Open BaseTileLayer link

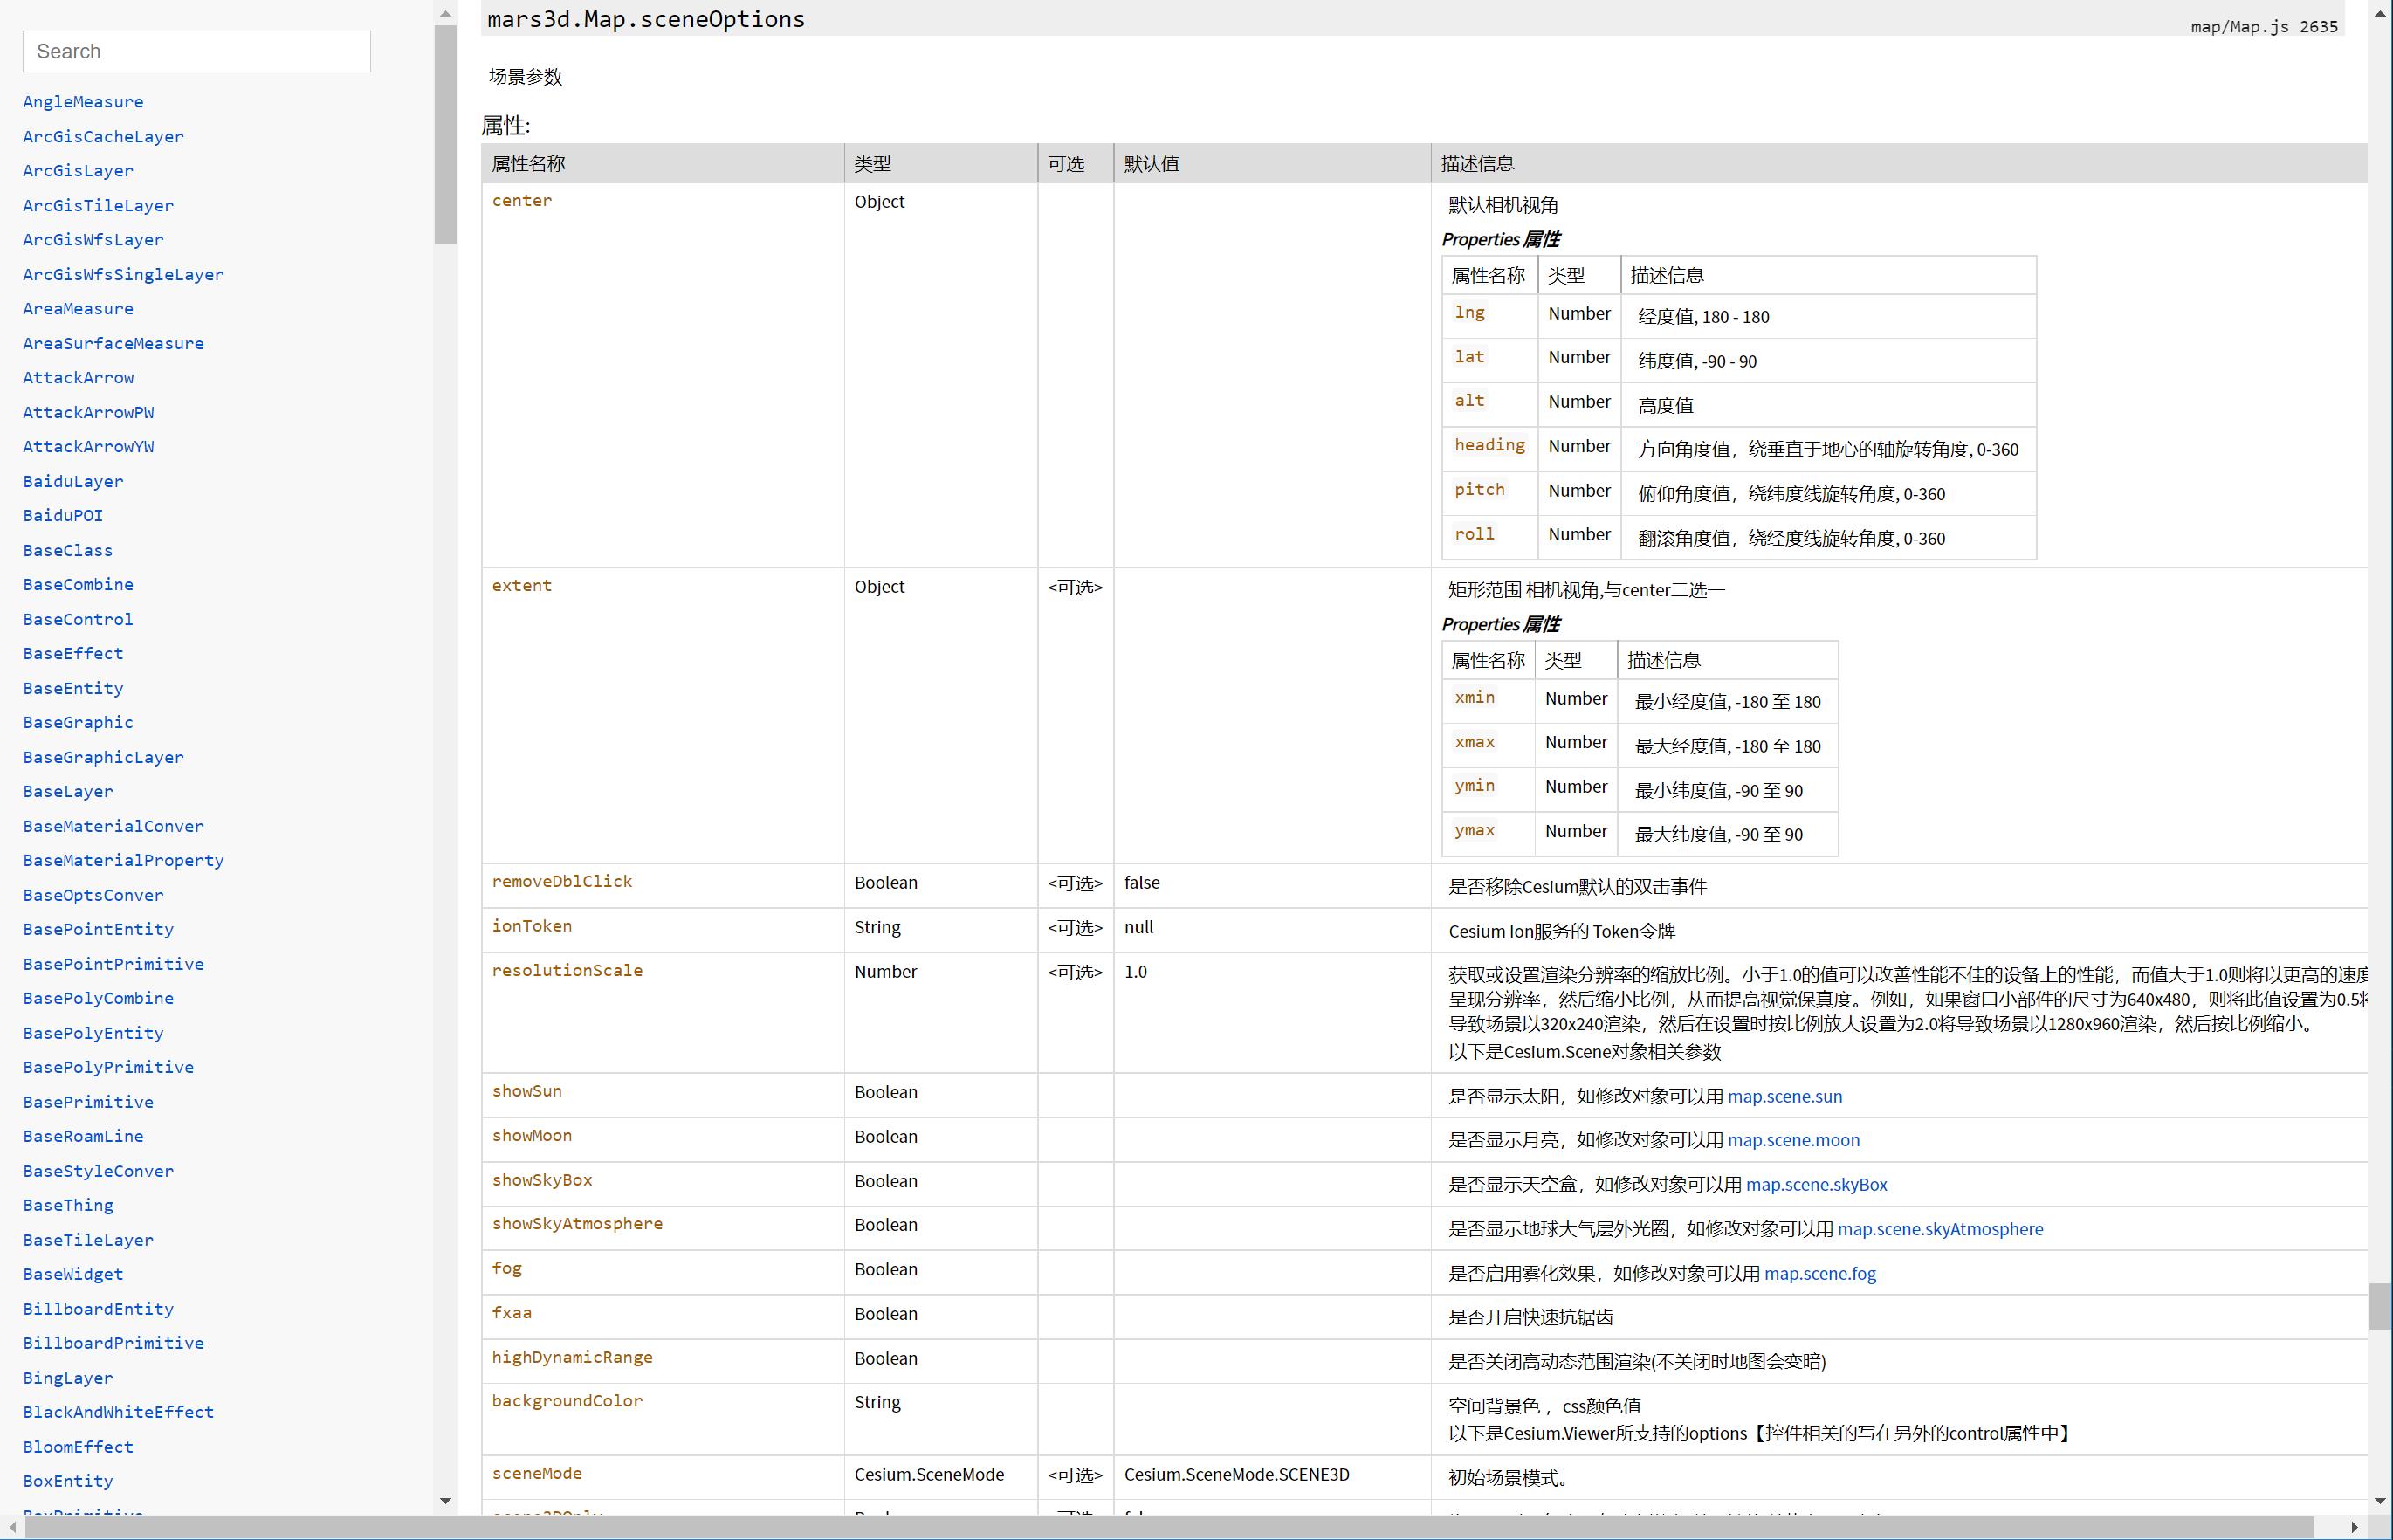pos(88,1240)
